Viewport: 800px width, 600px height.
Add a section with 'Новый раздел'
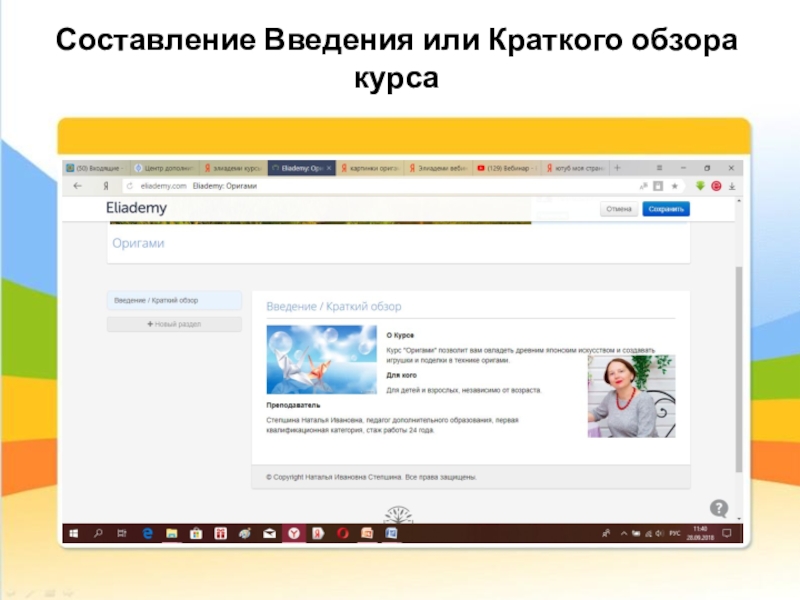click(174, 324)
